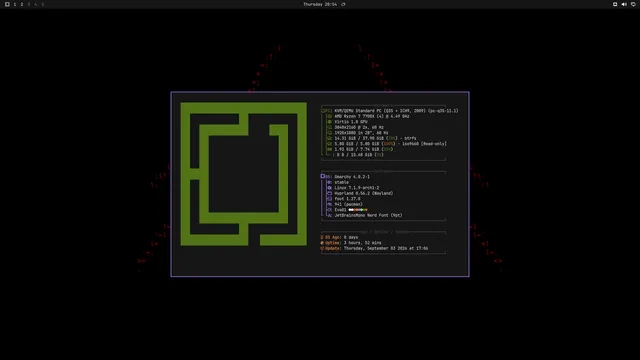Click the text 3840x2160 @ 2x, 60 Hz

click(x=359, y=127)
